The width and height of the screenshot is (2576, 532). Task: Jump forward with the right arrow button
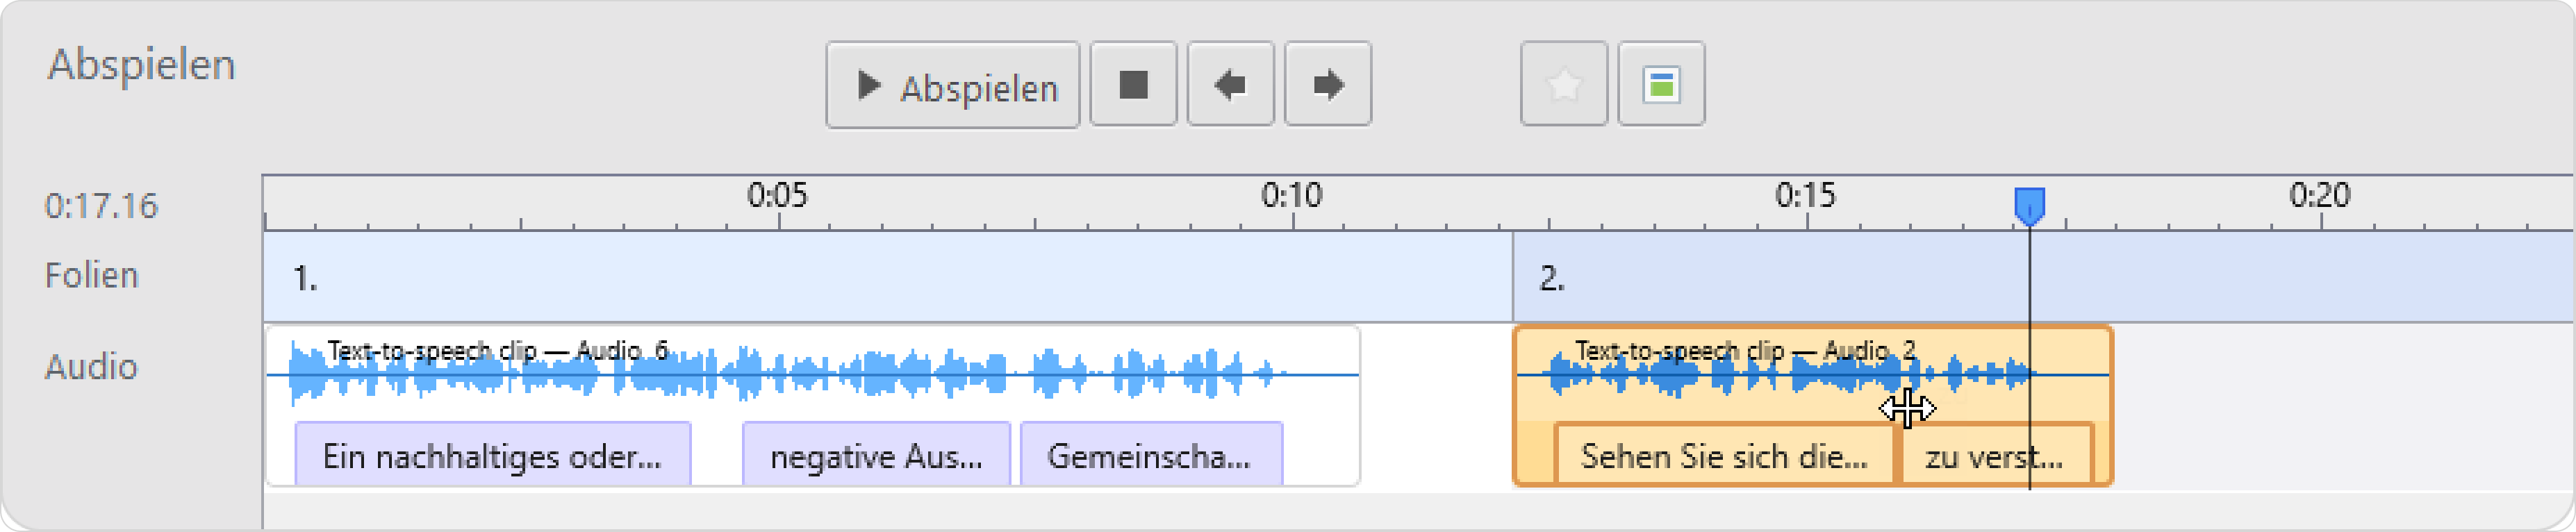1328,85
